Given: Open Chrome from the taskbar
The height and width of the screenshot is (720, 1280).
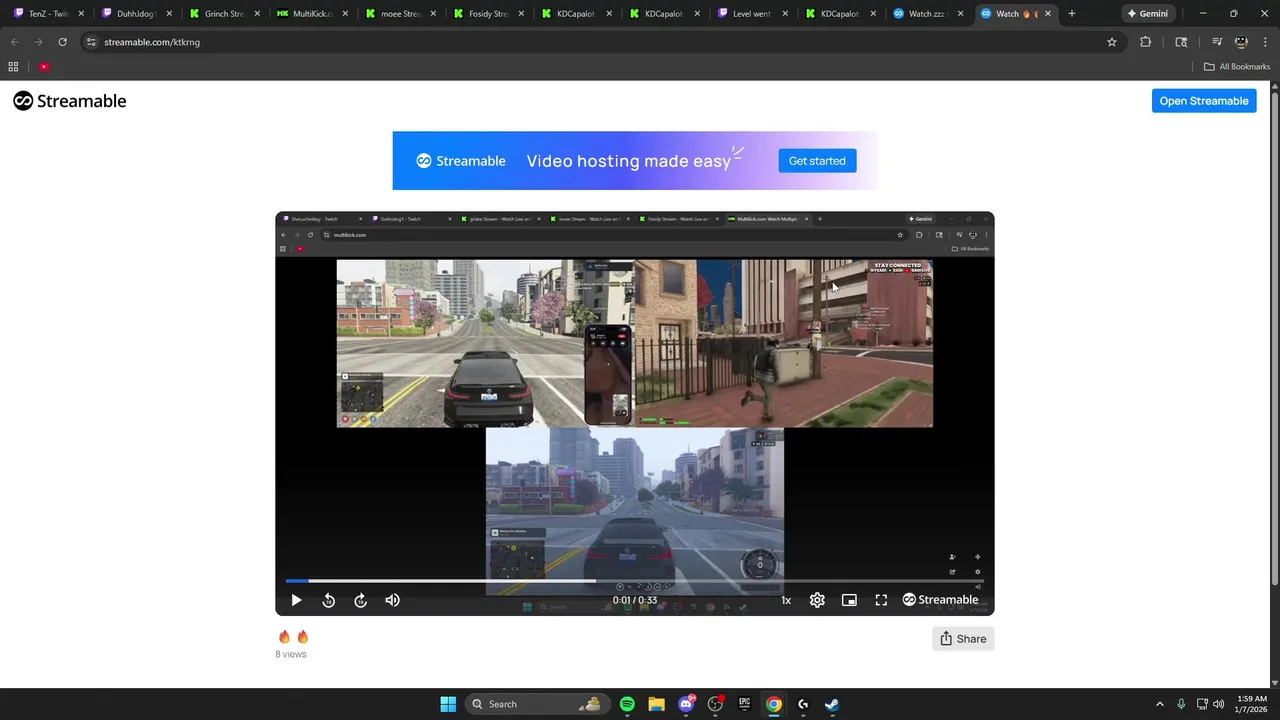Looking at the screenshot, I should (773, 704).
